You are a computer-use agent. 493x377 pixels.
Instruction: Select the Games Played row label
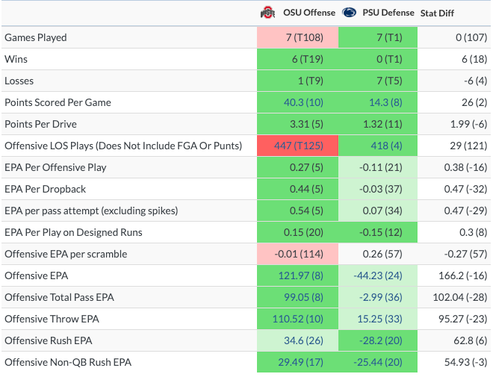(x=36, y=37)
